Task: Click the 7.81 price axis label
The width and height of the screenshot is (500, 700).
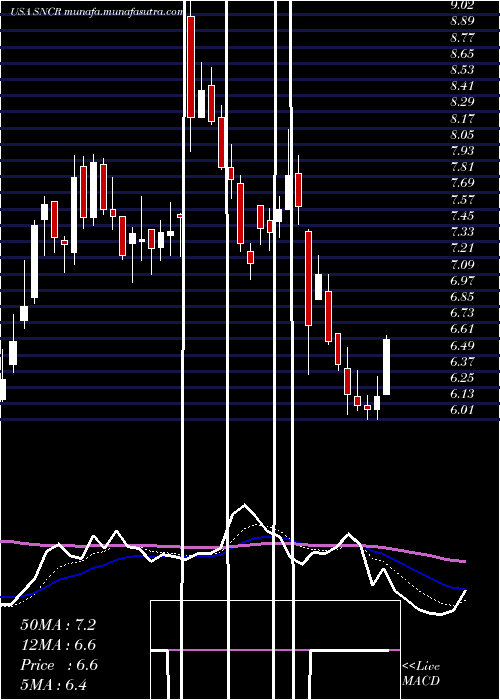Action: (x=462, y=167)
